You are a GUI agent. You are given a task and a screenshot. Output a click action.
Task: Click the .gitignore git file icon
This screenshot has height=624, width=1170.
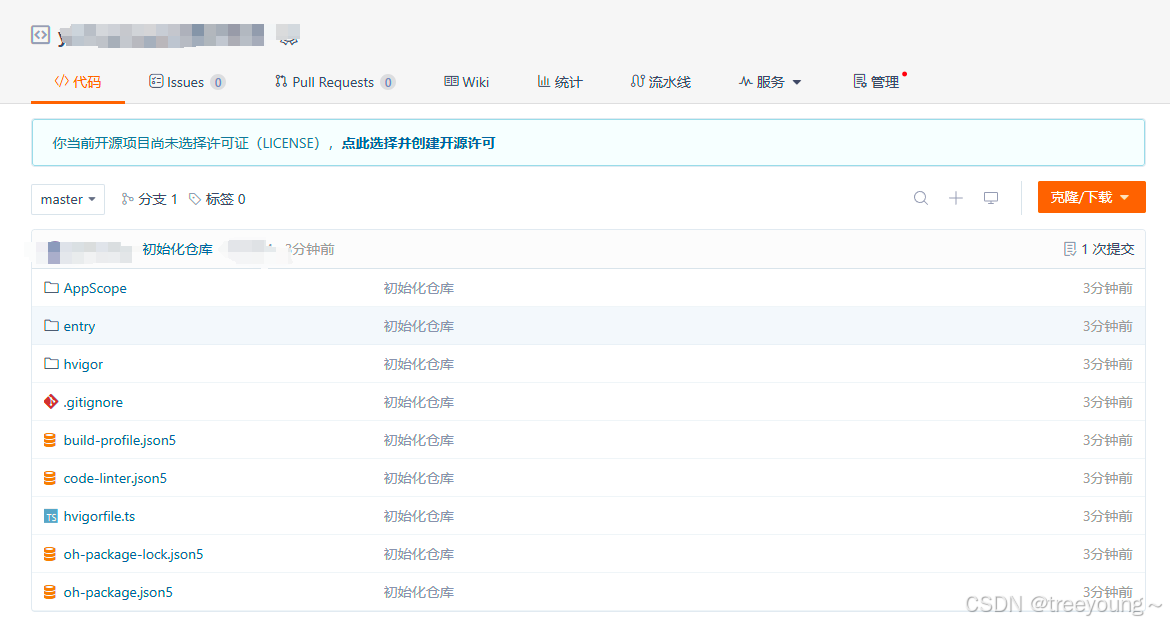51,402
